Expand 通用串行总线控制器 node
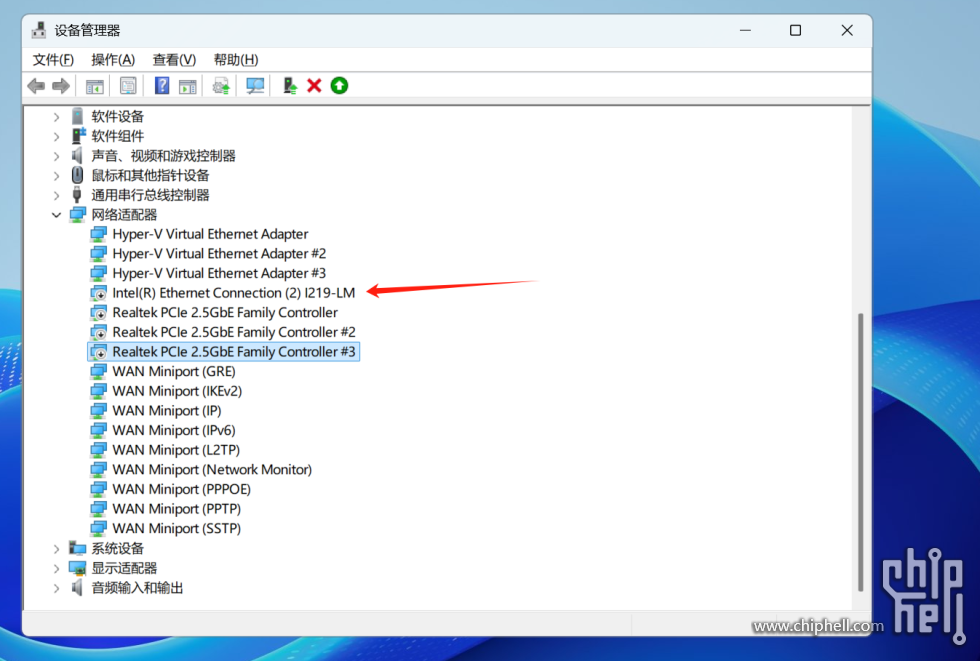 click(x=56, y=196)
